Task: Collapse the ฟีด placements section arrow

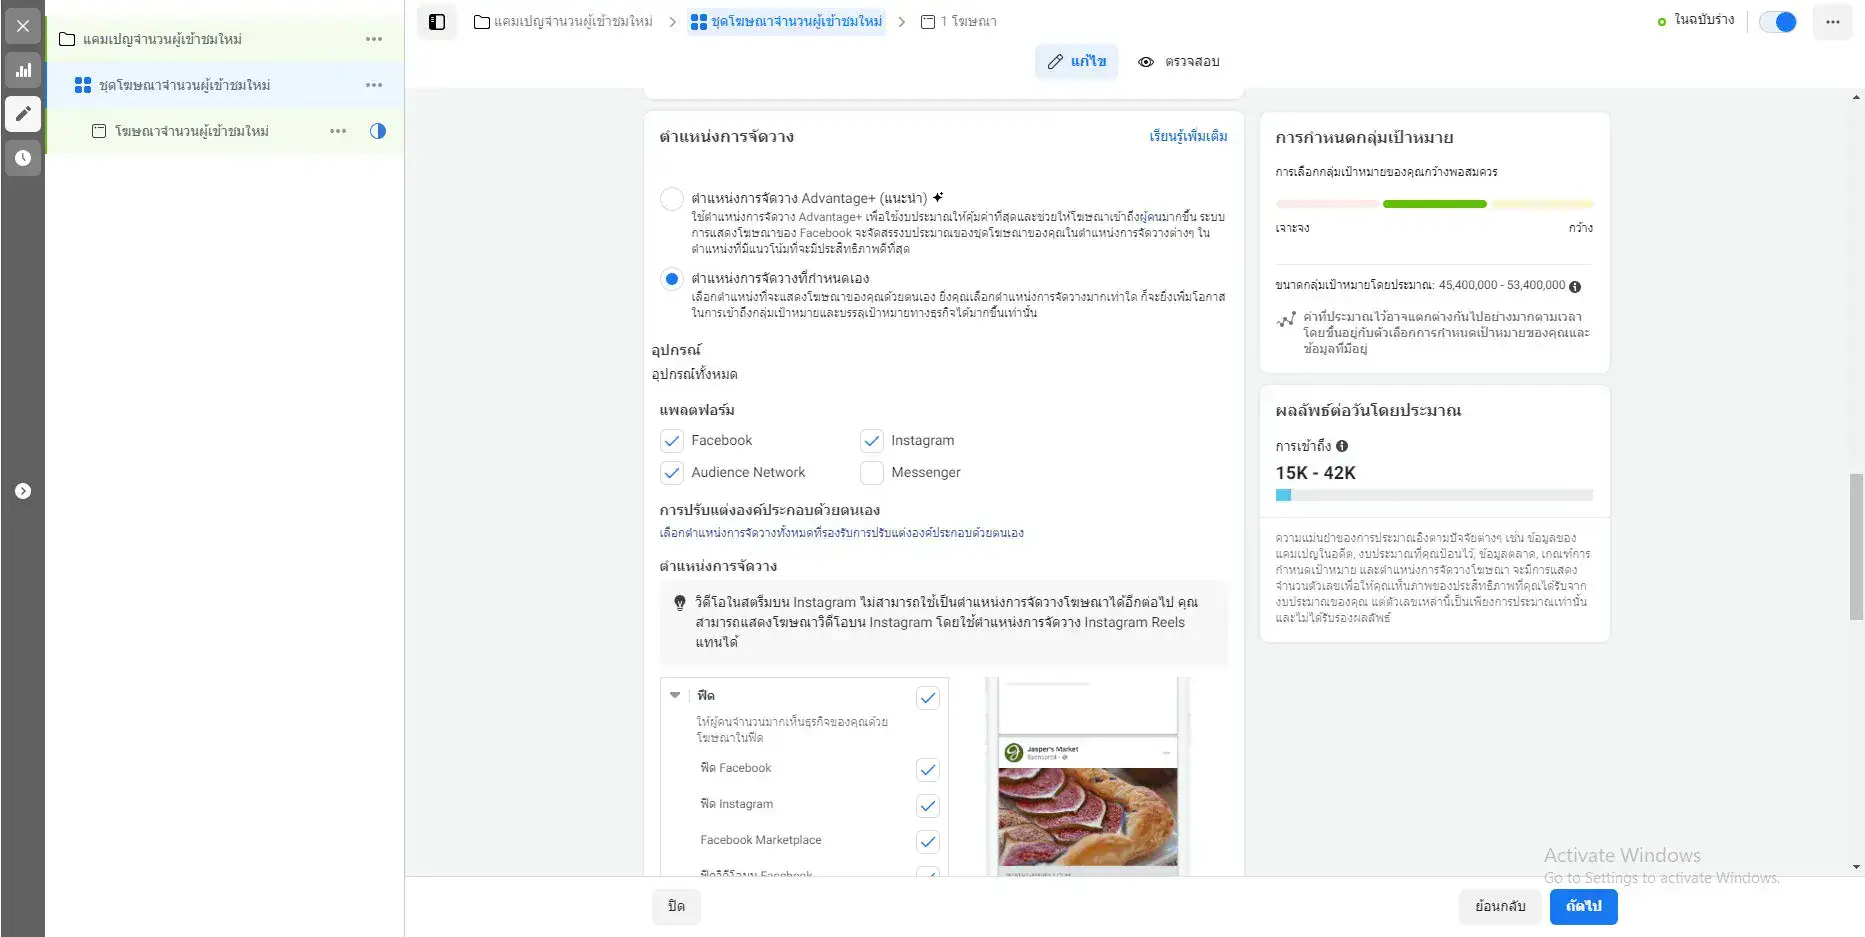Action: [x=675, y=695]
